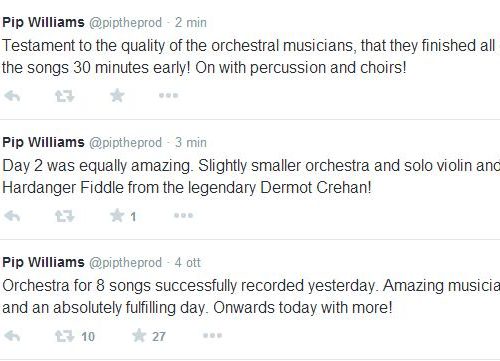This screenshot has width=500, height=361.
Task: Expand more options on the 3 min tweet
Action: coord(183,216)
